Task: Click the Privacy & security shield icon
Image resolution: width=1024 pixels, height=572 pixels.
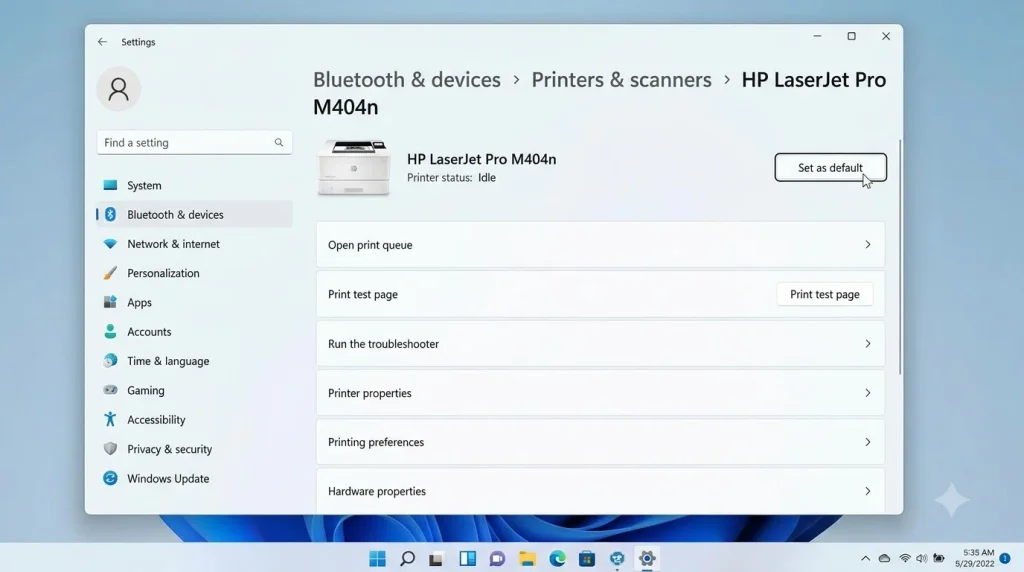Action: 110,449
